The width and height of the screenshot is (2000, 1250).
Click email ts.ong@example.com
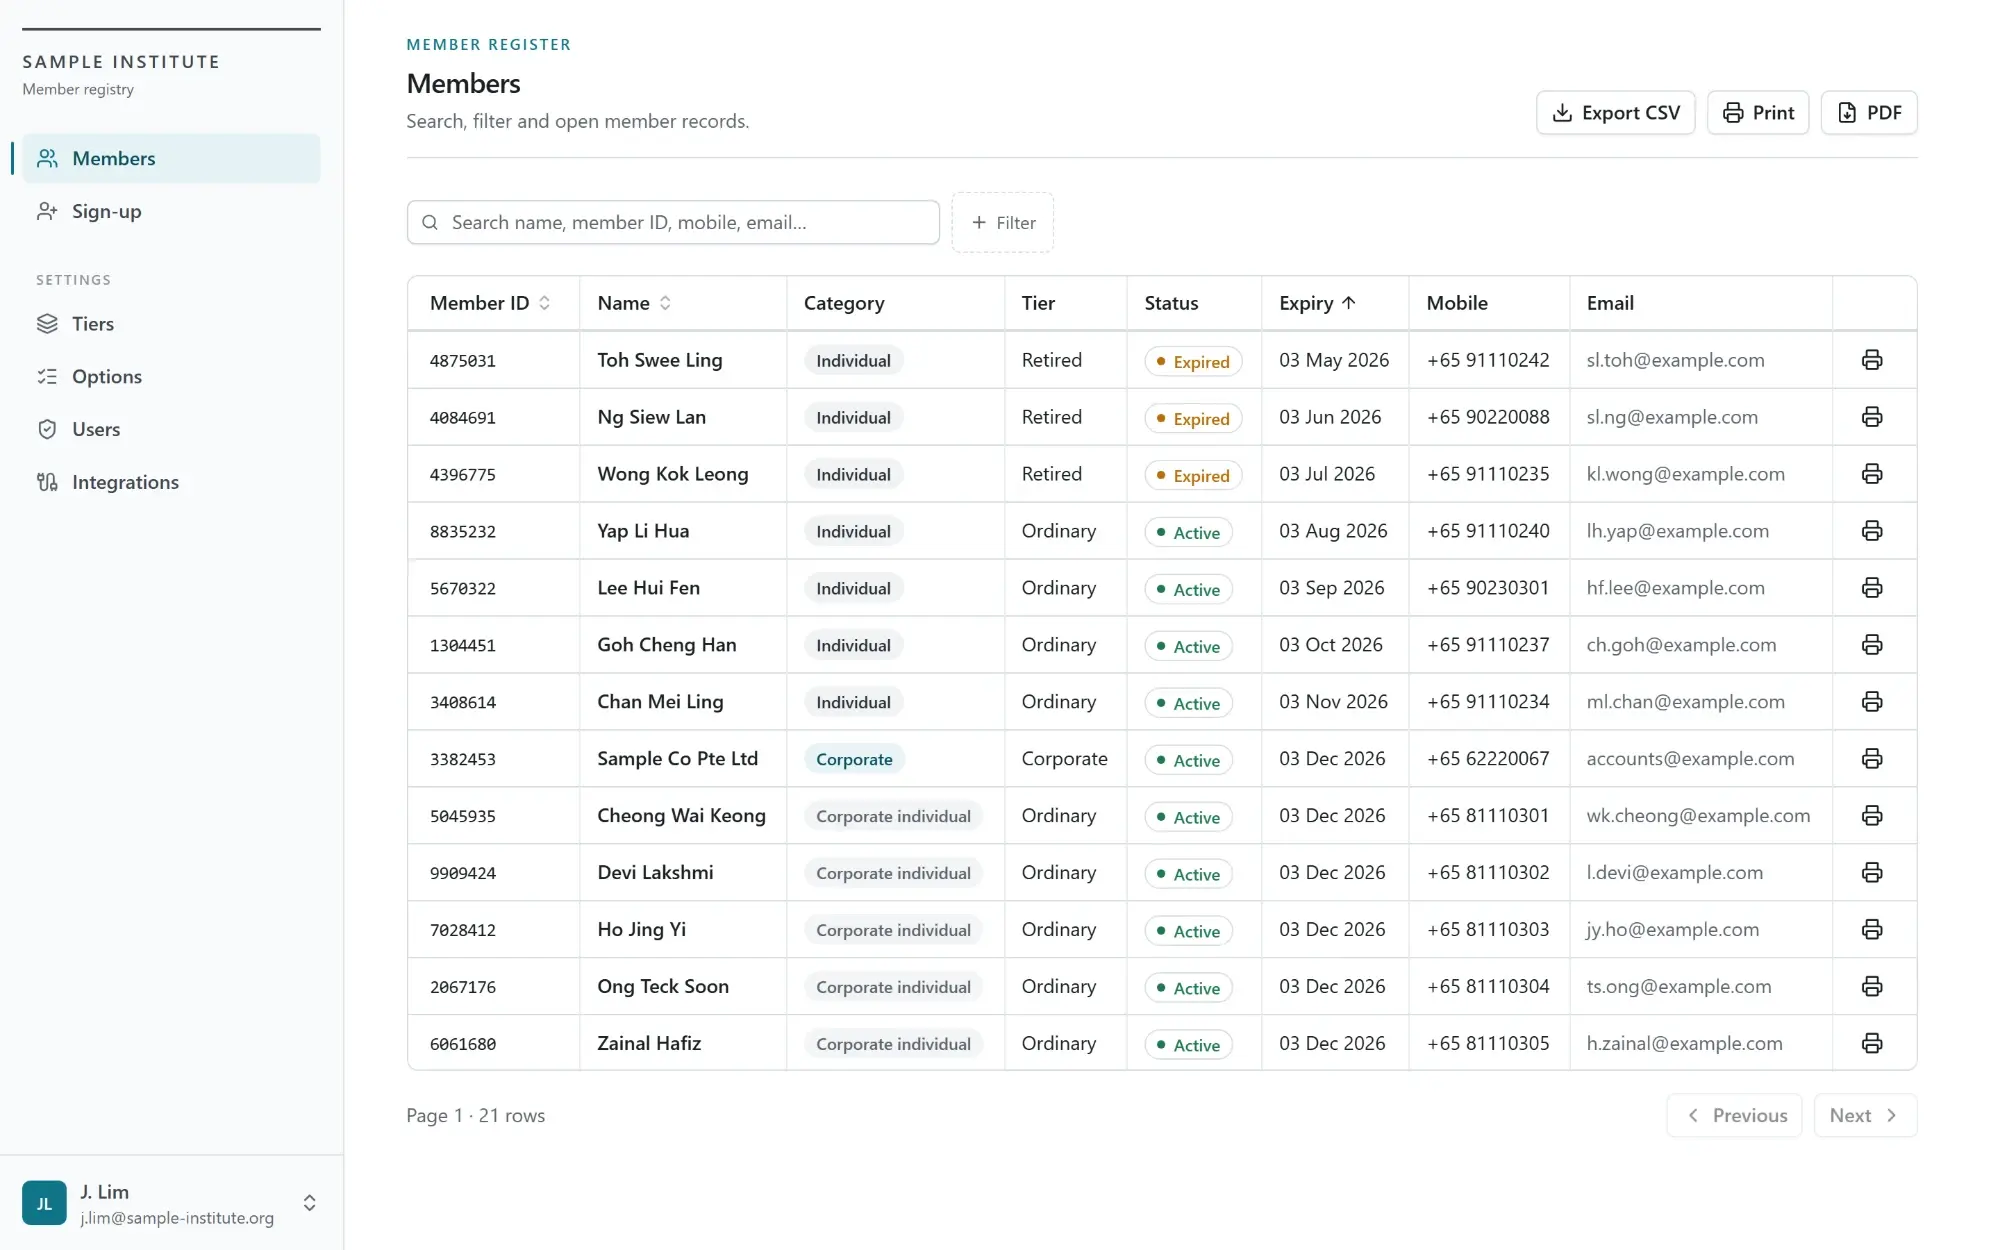pyautogui.click(x=1679, y=987)
